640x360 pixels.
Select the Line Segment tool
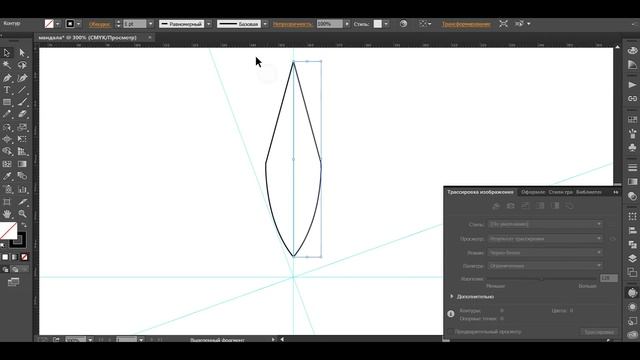point(22,90)
